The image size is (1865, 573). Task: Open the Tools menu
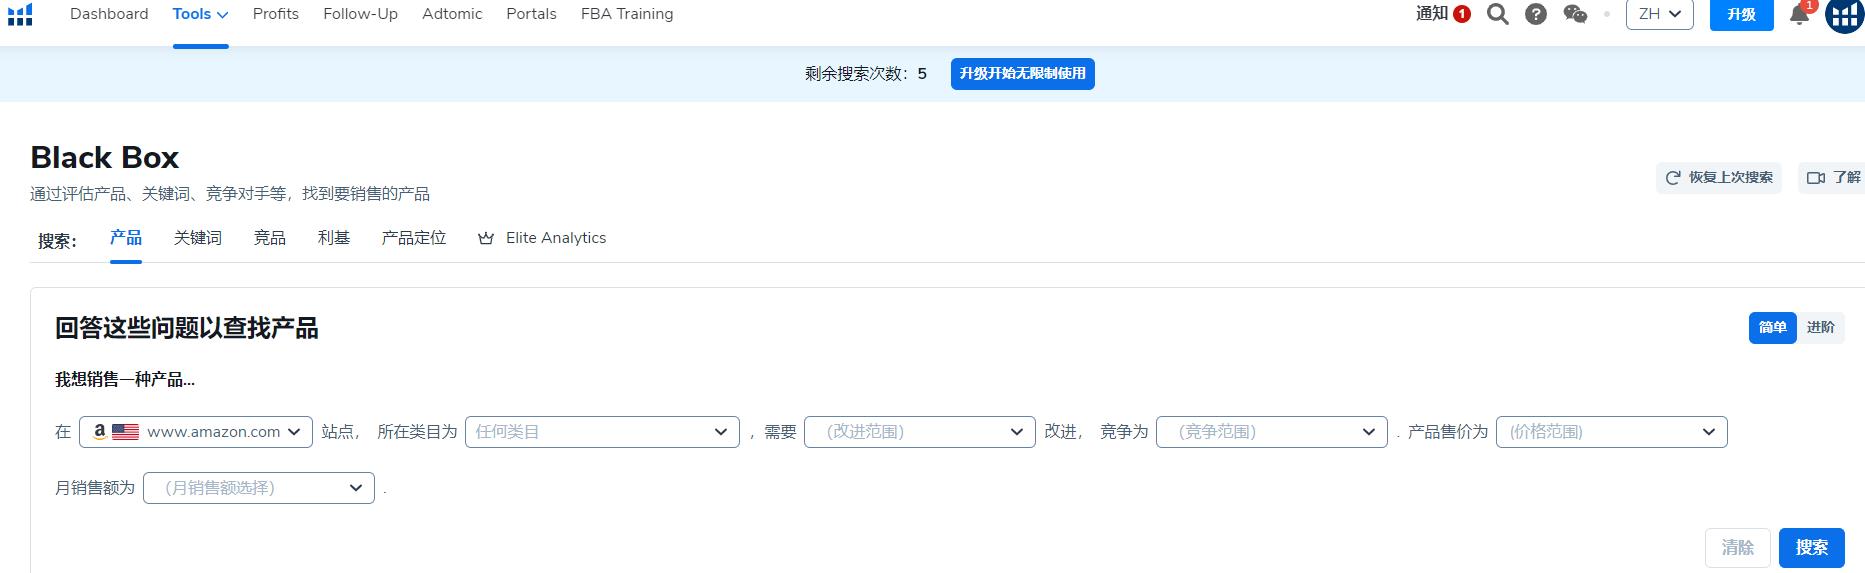coord(200,14)
